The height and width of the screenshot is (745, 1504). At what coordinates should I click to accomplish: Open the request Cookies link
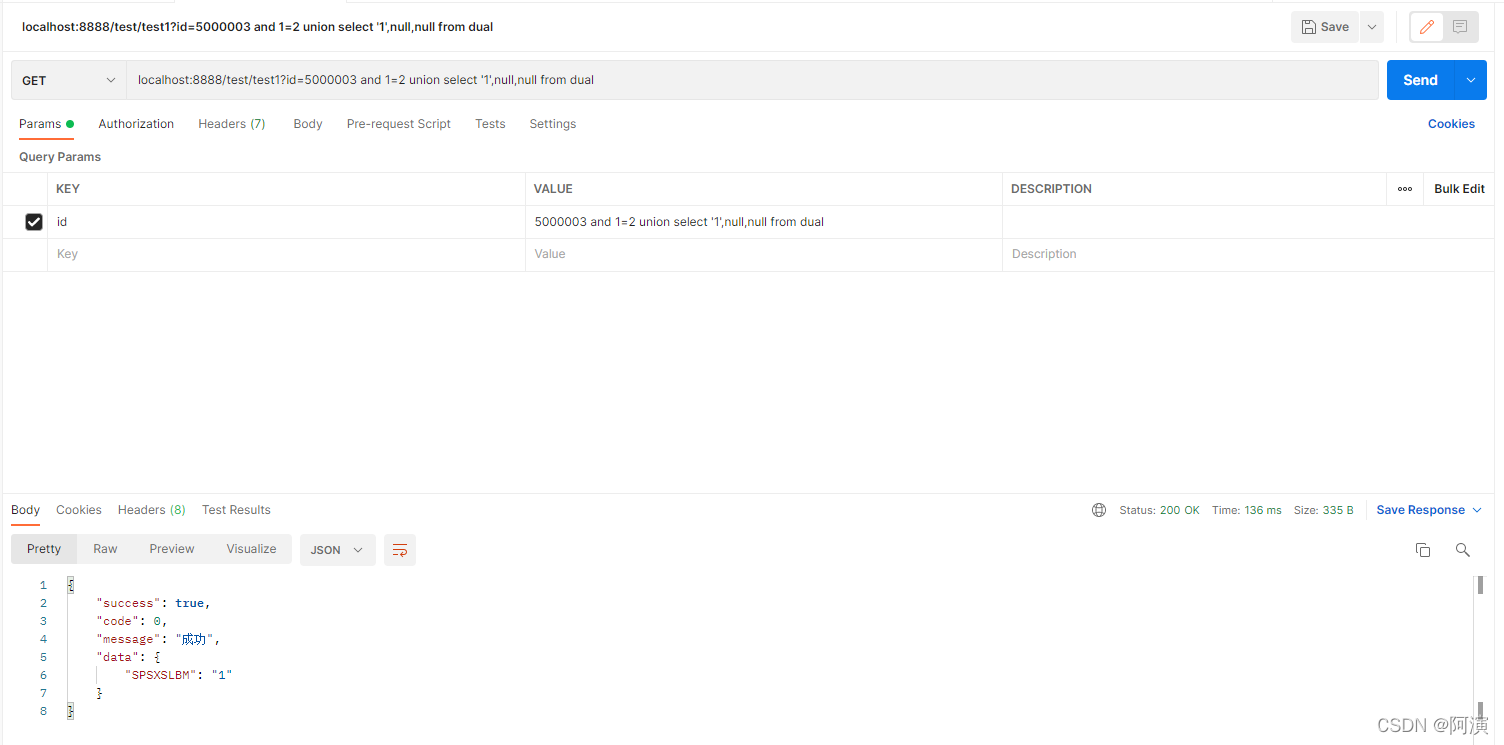pyautogui.click(x=1451, y=124)
